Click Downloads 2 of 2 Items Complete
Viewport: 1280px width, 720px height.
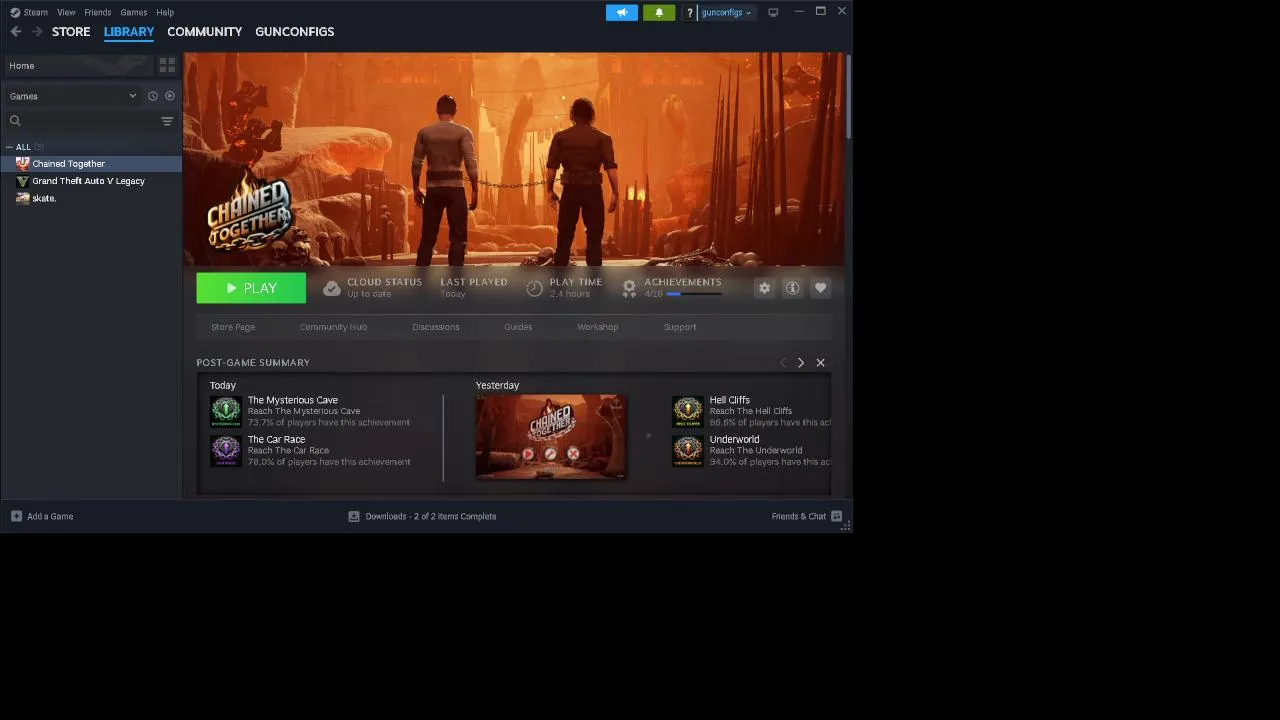[431, 516]
